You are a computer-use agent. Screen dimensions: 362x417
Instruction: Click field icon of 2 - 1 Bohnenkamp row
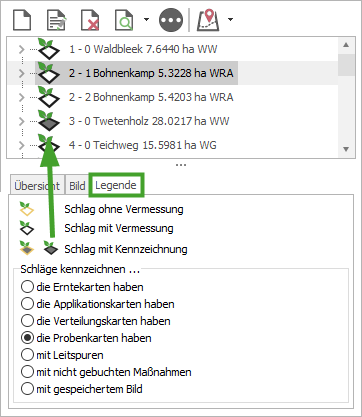[x=48, y=73]
